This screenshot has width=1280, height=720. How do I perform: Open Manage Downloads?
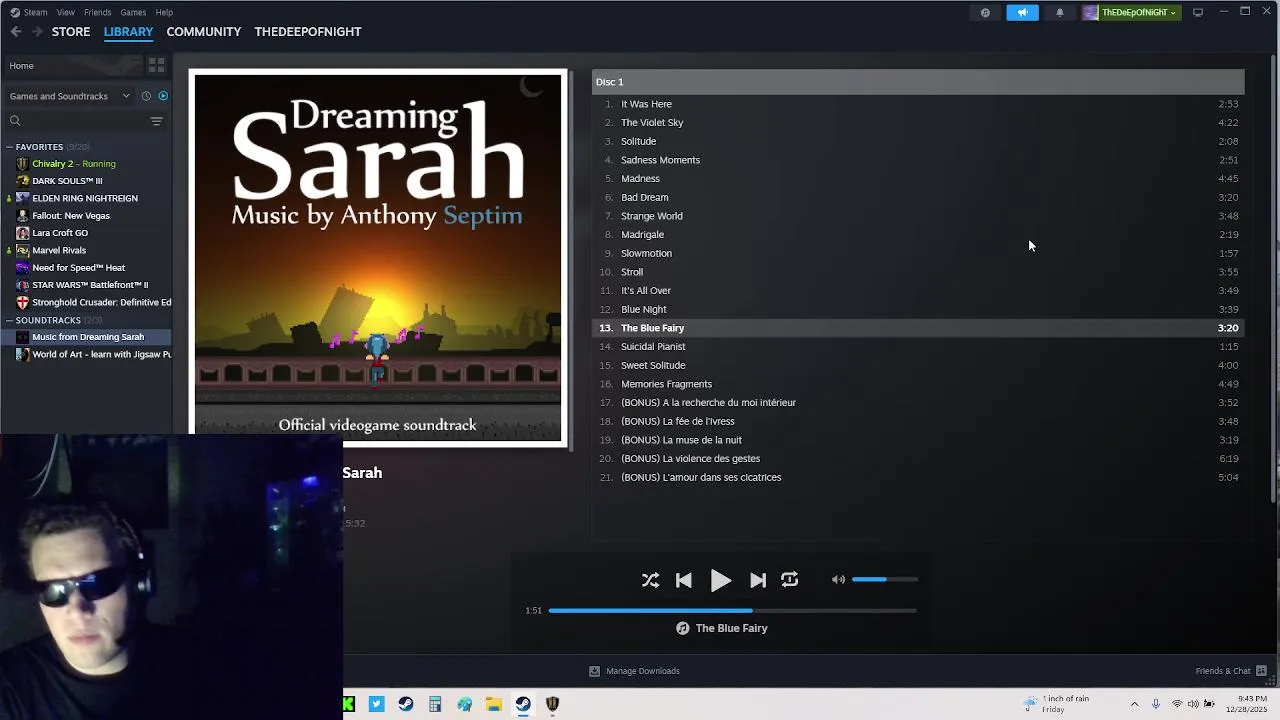coord(634,671)
